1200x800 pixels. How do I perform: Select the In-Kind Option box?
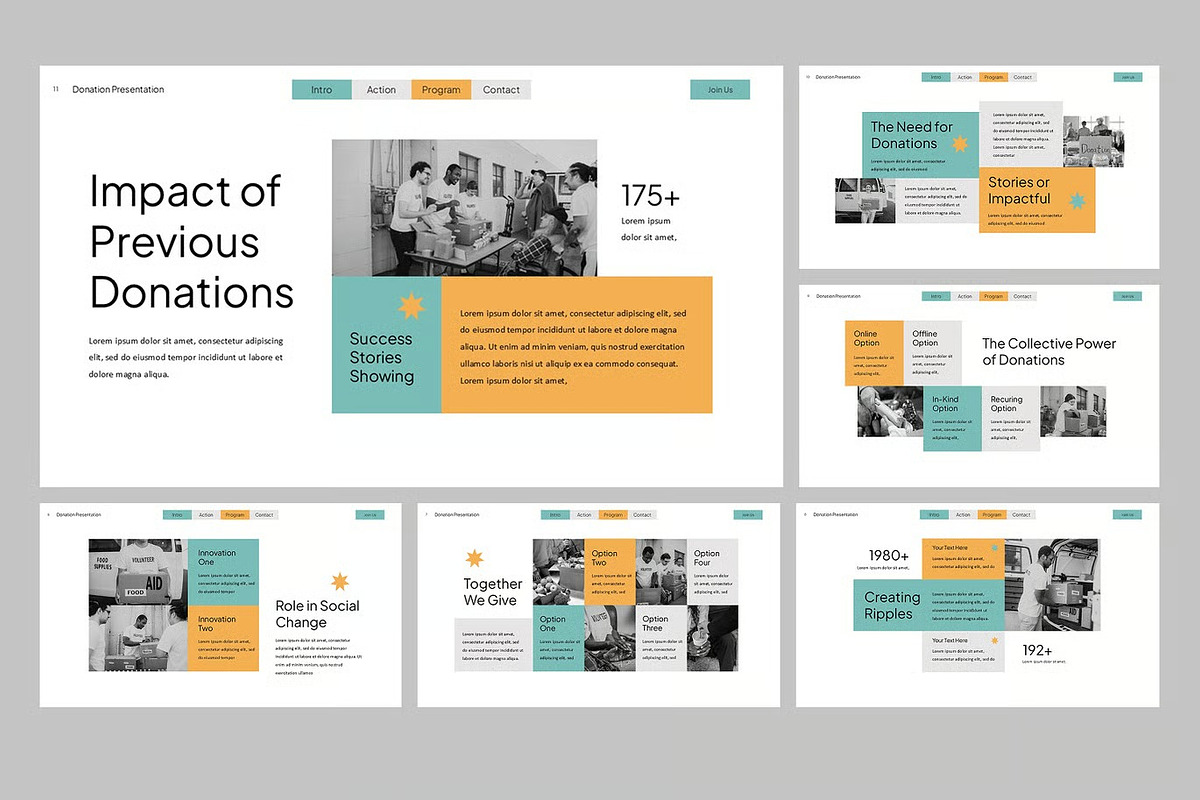(952, 419)
